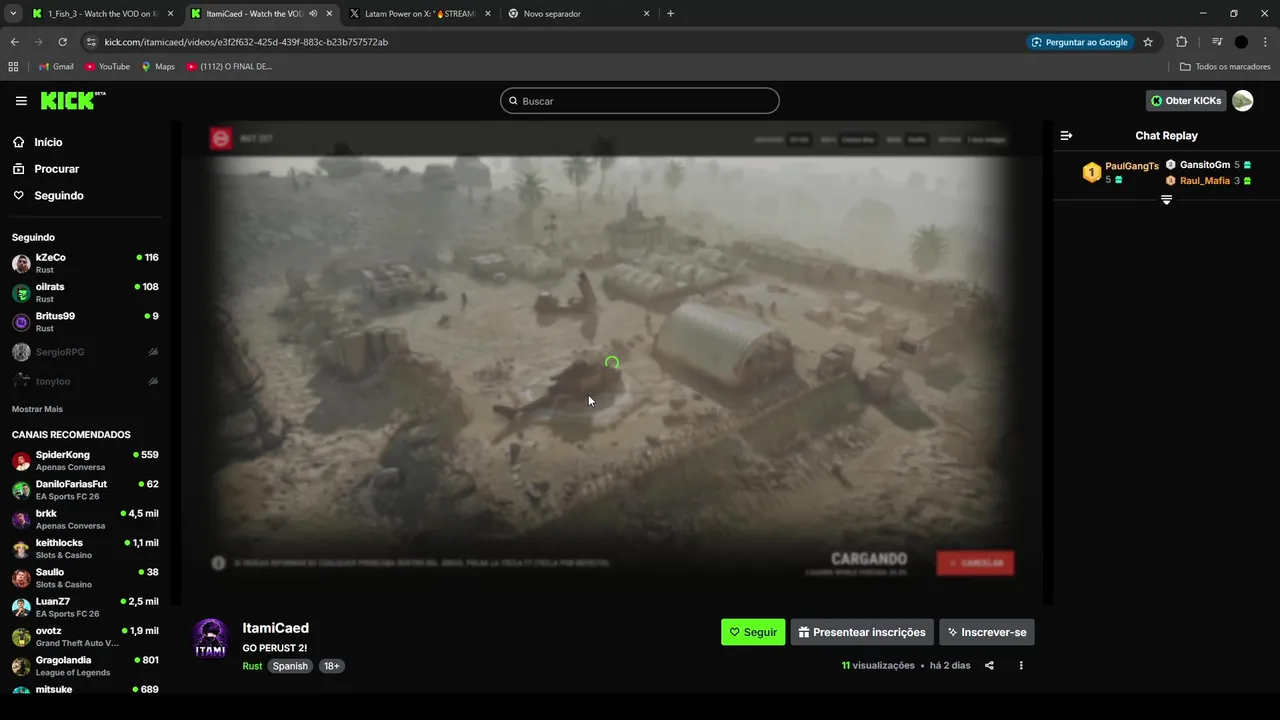This screenshot has width=1280, height=720.
Task: Go back in browser history
Action: (x=14, y=42)
